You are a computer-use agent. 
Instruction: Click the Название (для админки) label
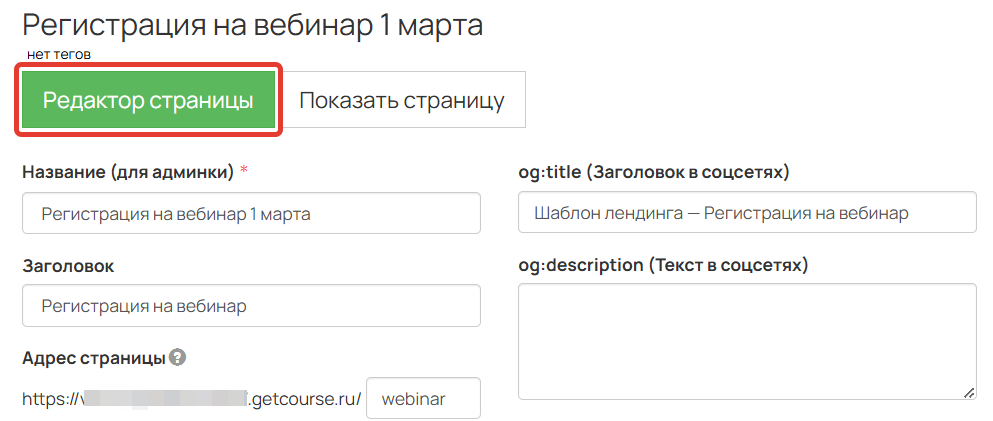(x=128, y=172)
